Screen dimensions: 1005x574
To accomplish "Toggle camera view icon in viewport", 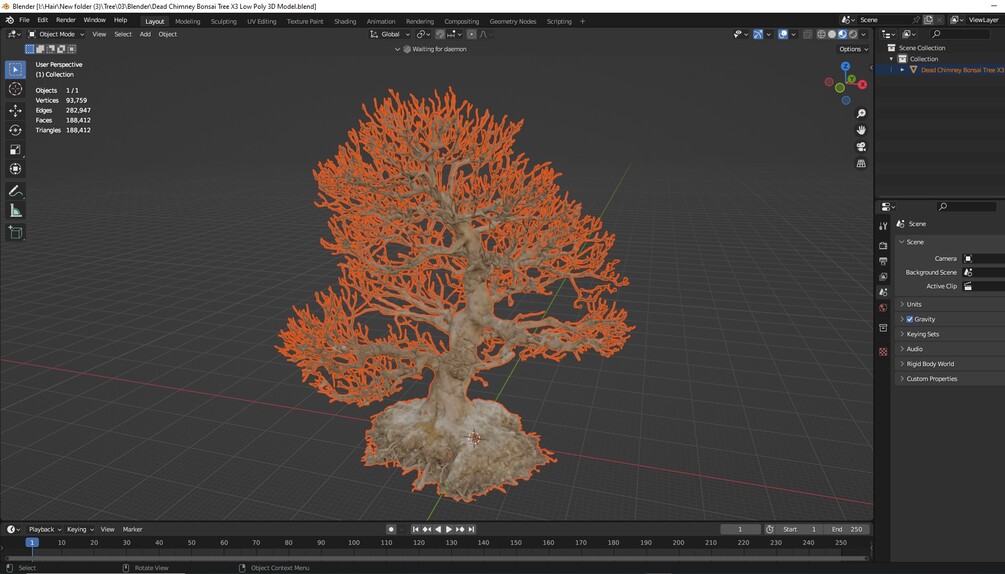I will [x=861, y=147].
